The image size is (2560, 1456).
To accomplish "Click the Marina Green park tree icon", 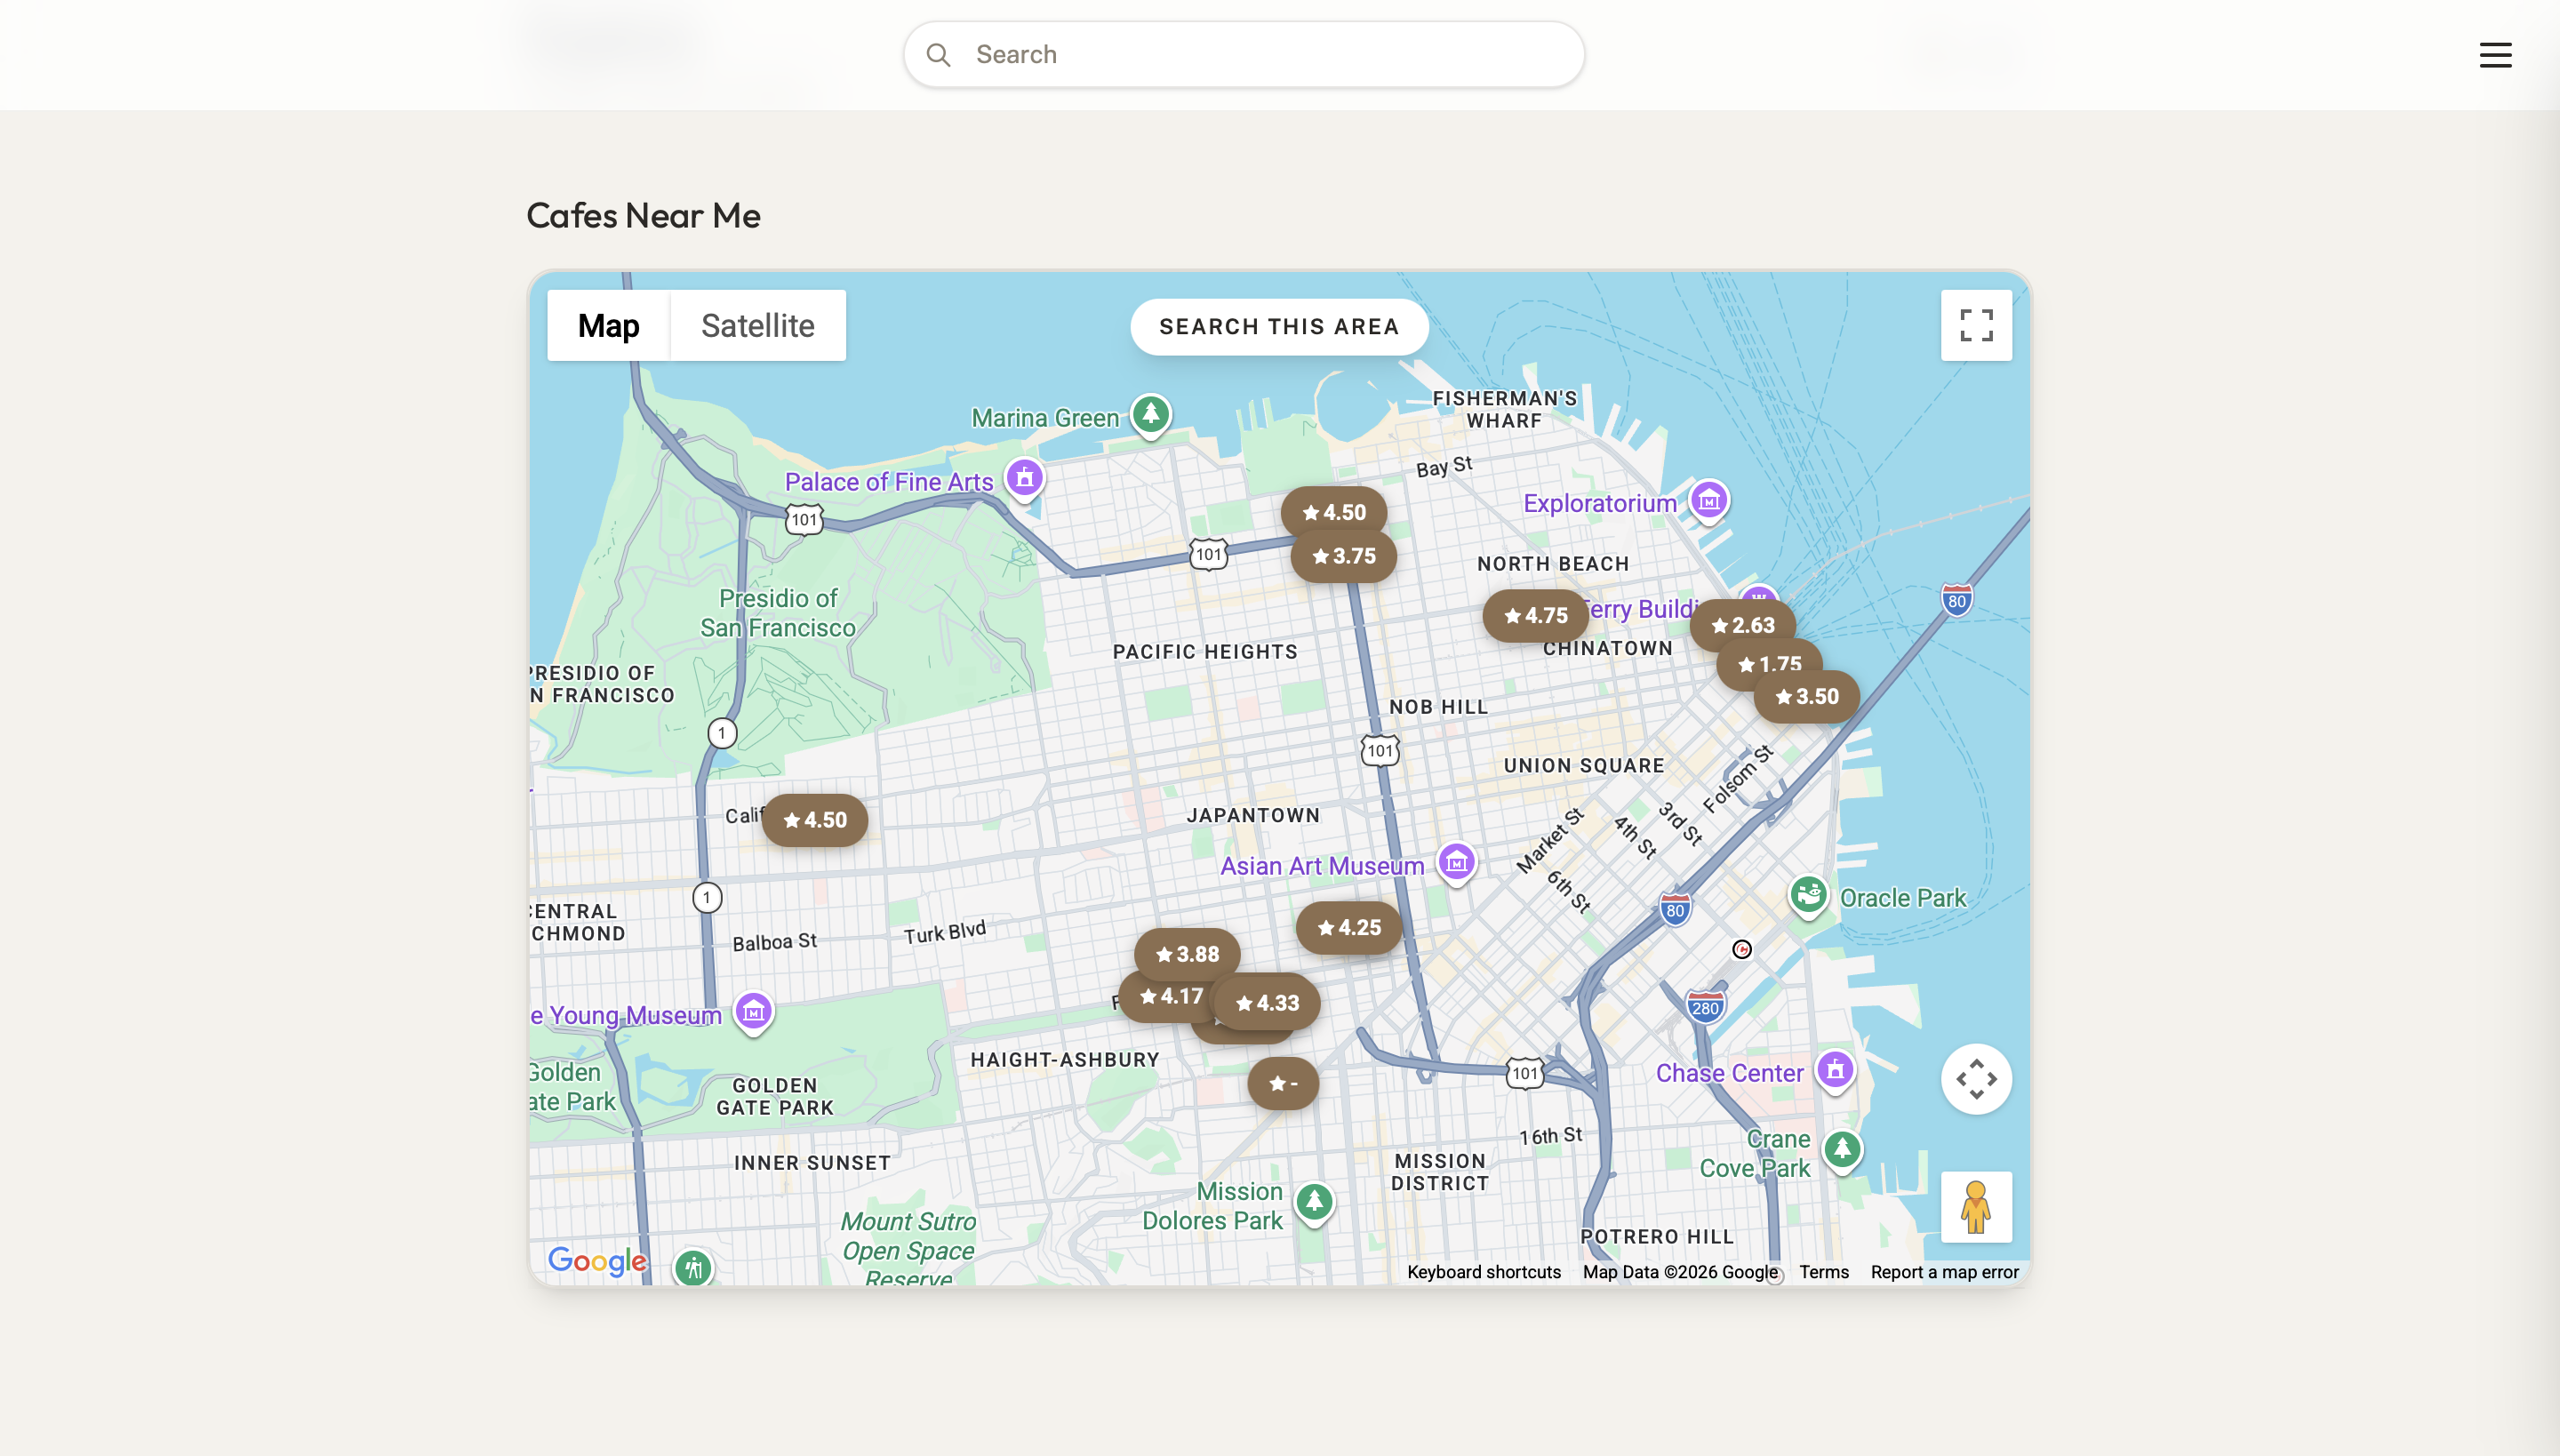I will click(x=1150, y=416).
